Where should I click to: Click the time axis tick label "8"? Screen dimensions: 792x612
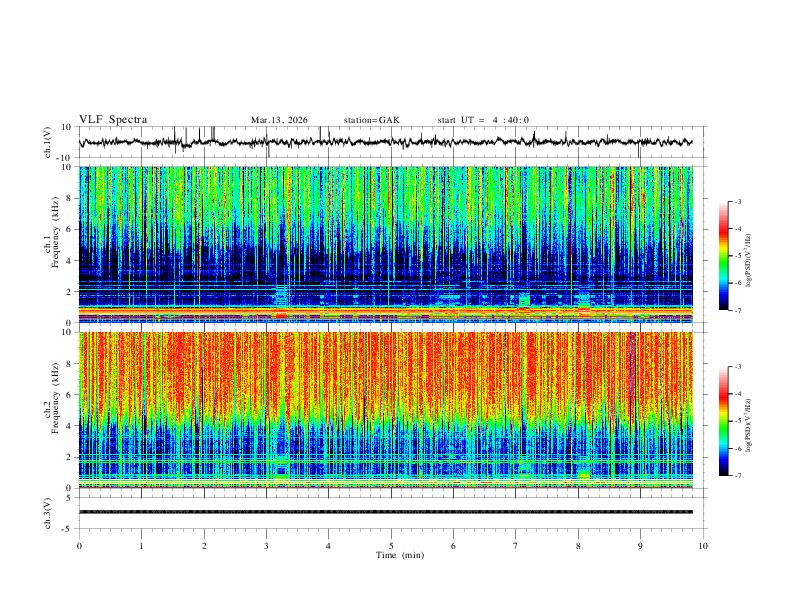[578, 546]
